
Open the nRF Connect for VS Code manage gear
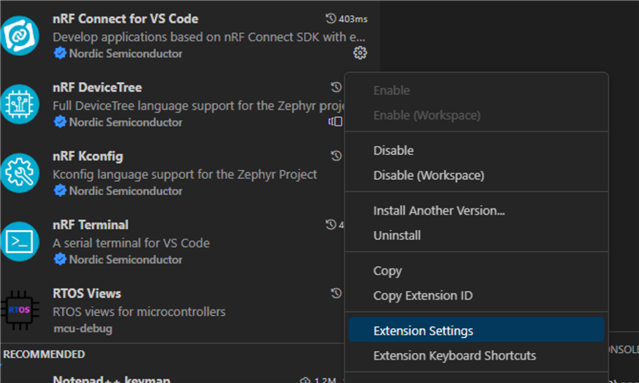[x=360, y=53]
